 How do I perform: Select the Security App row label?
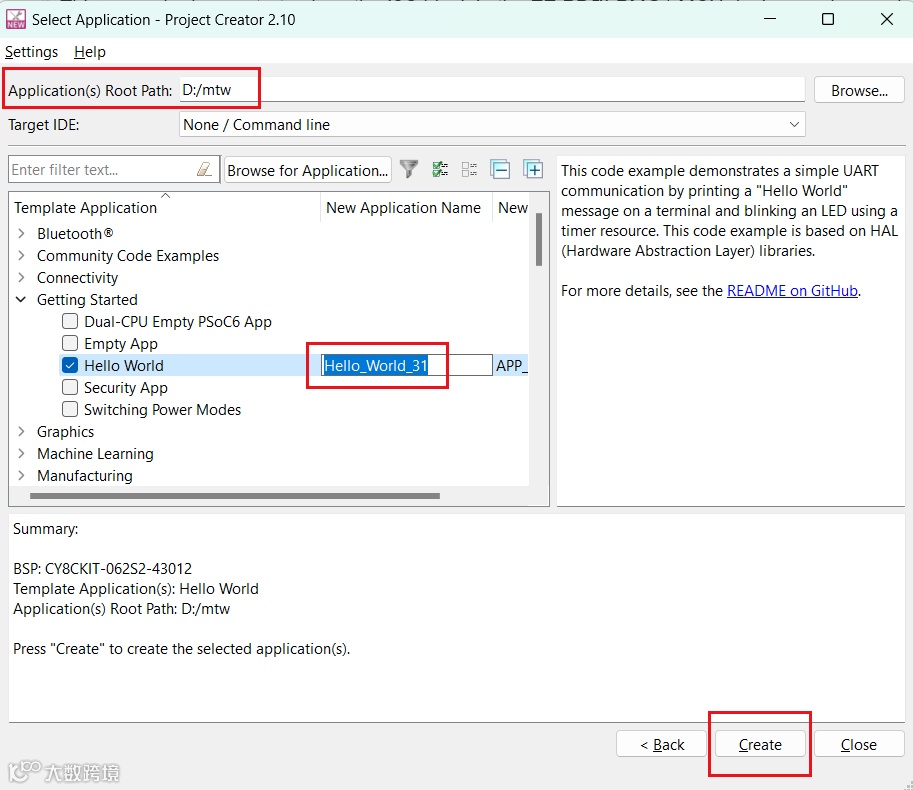tap(126, 388)
